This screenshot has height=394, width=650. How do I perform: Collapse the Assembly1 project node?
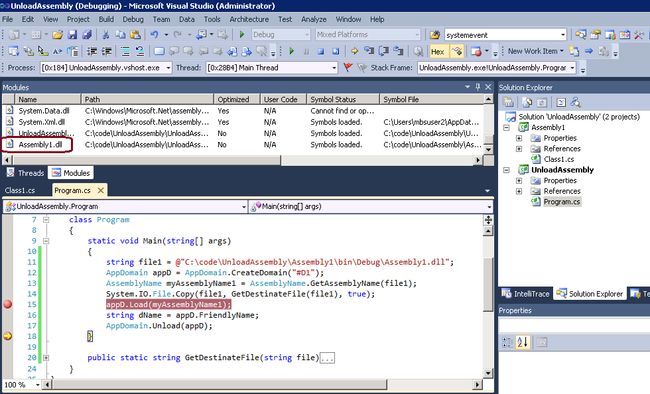point(507,128)
